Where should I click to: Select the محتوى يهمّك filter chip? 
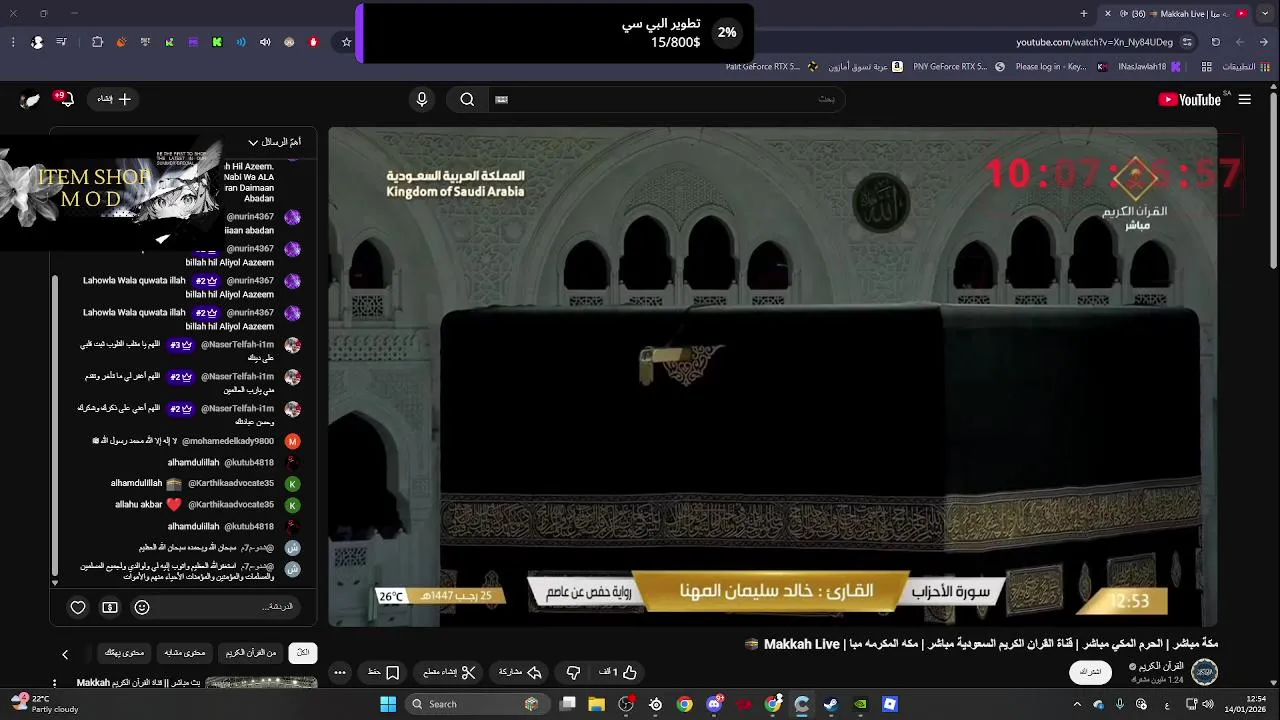125,652
